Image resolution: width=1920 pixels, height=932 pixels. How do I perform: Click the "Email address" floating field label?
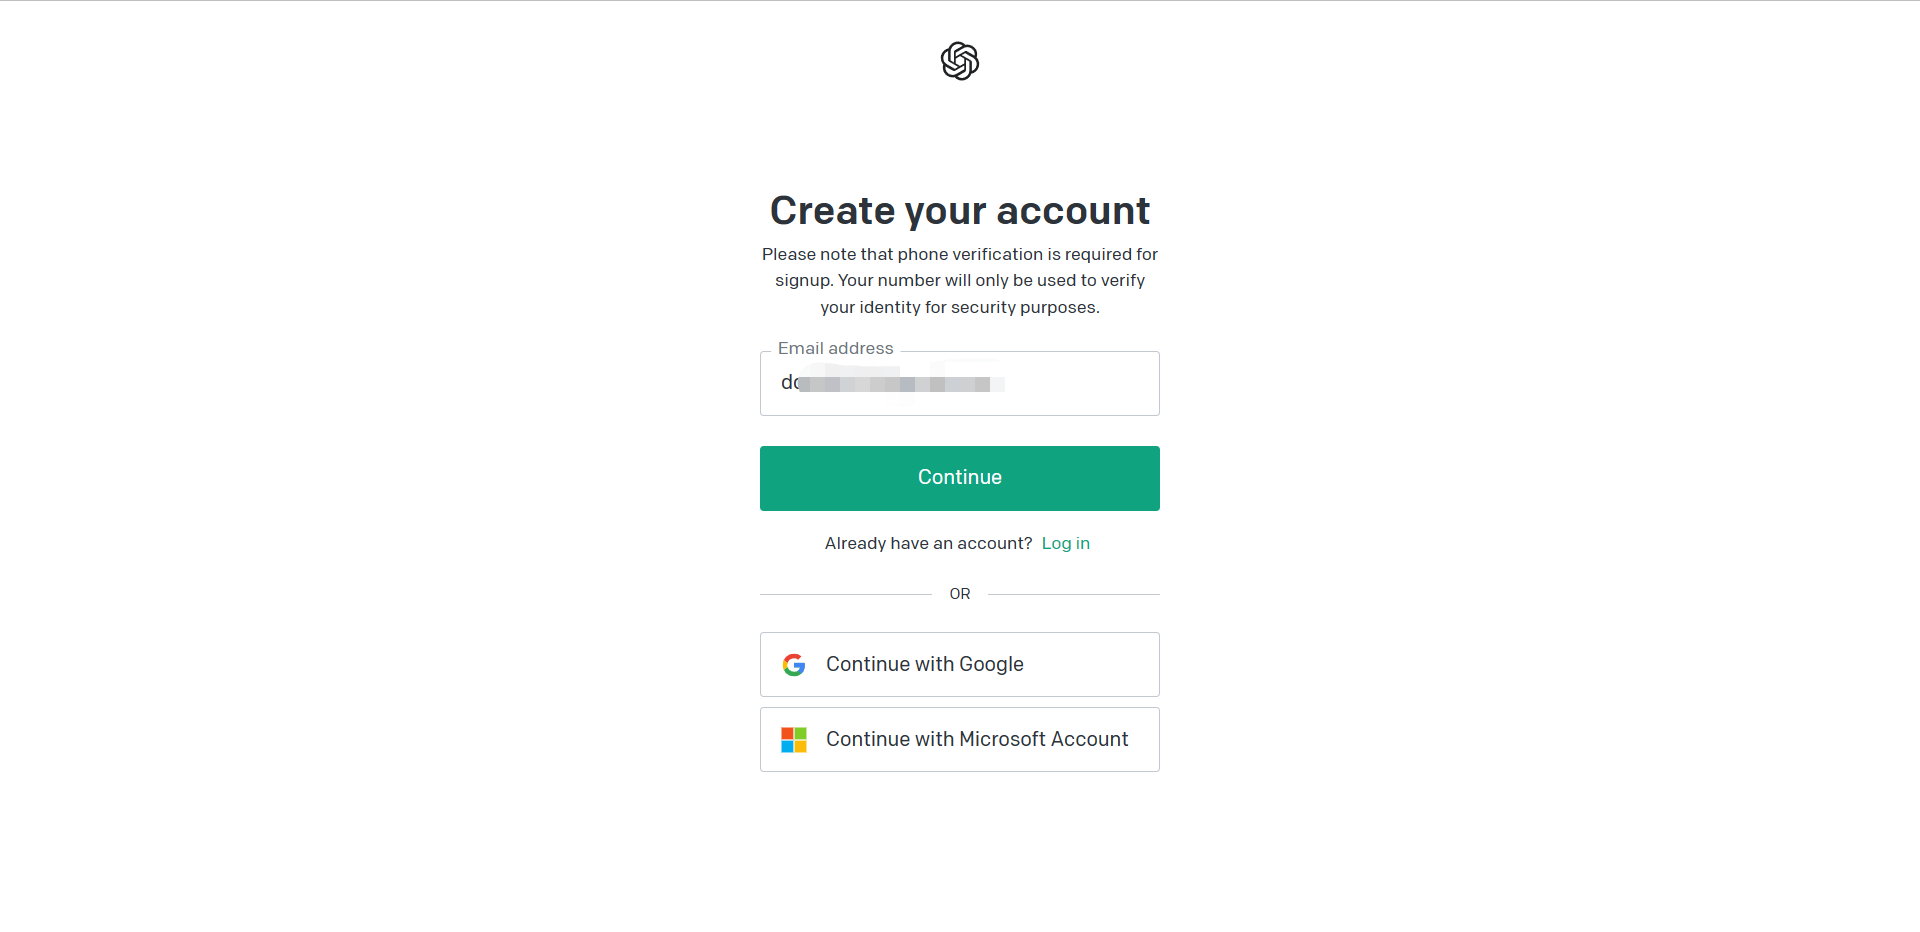pos(835,348)
